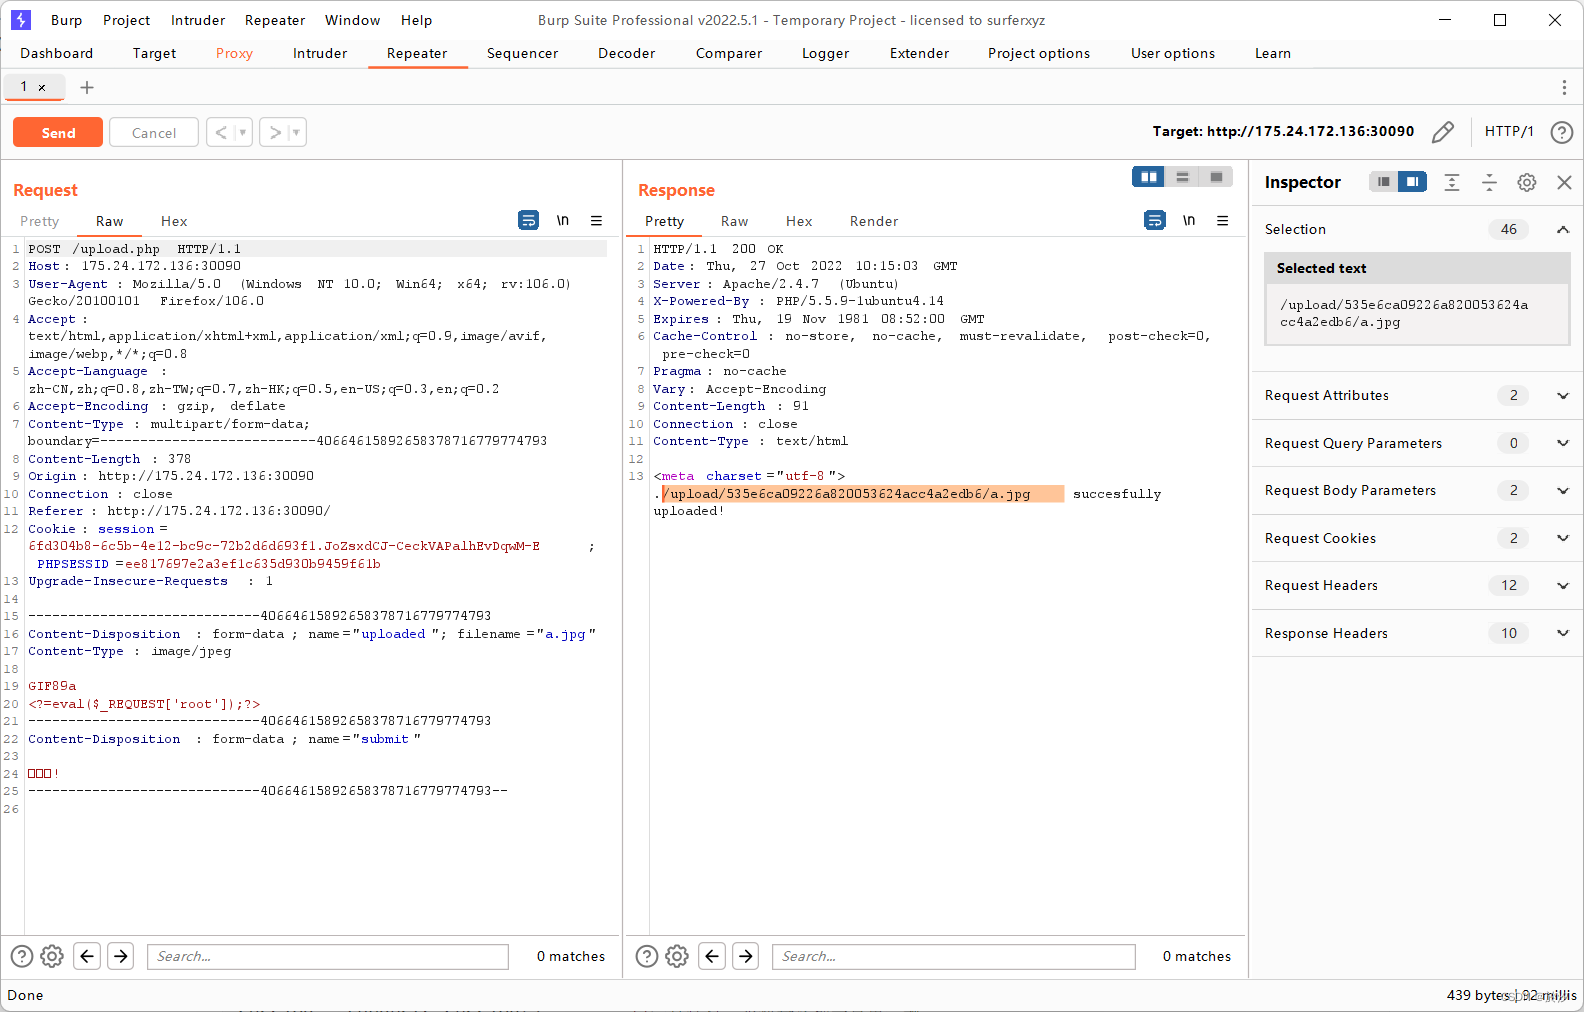Click highlighted uploaded file path in response
This screenshot has width=1584, height=1012.
(x=862, y=494)
